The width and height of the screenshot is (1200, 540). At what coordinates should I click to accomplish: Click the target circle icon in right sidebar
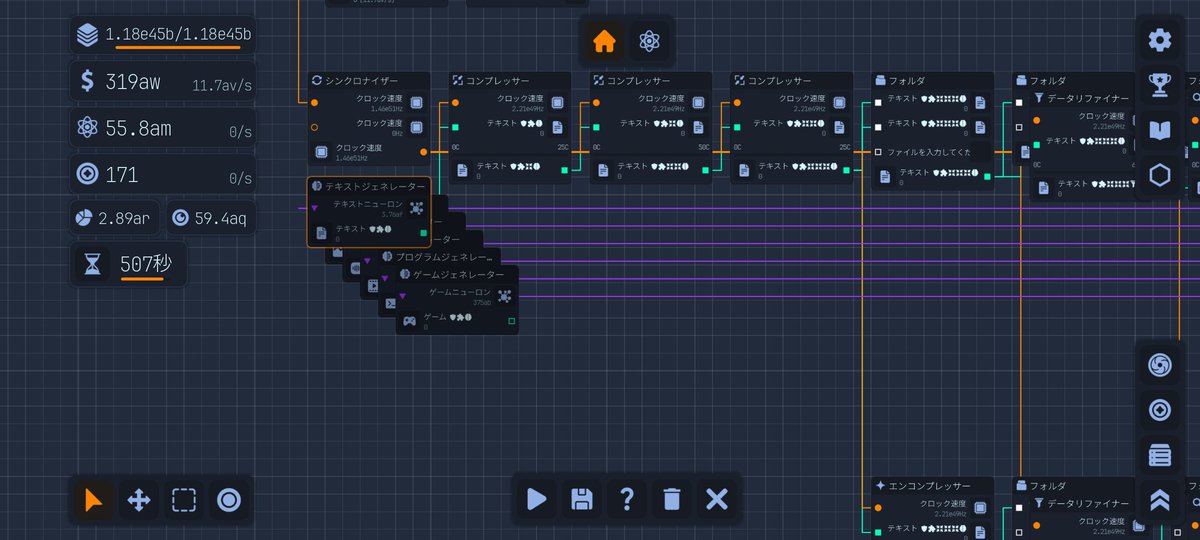click(x=1160, y=410)
